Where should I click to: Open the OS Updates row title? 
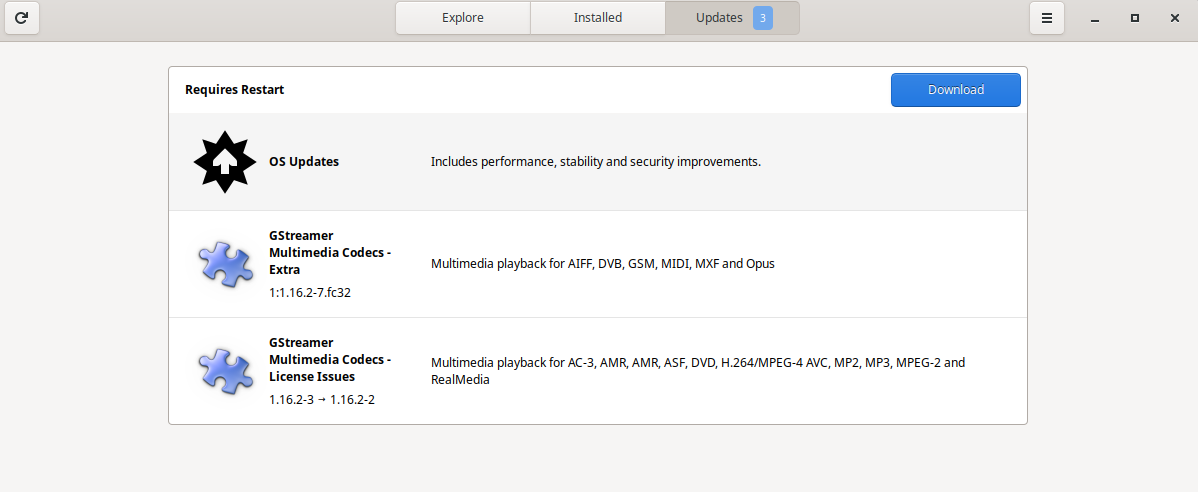tap(304, 162)
